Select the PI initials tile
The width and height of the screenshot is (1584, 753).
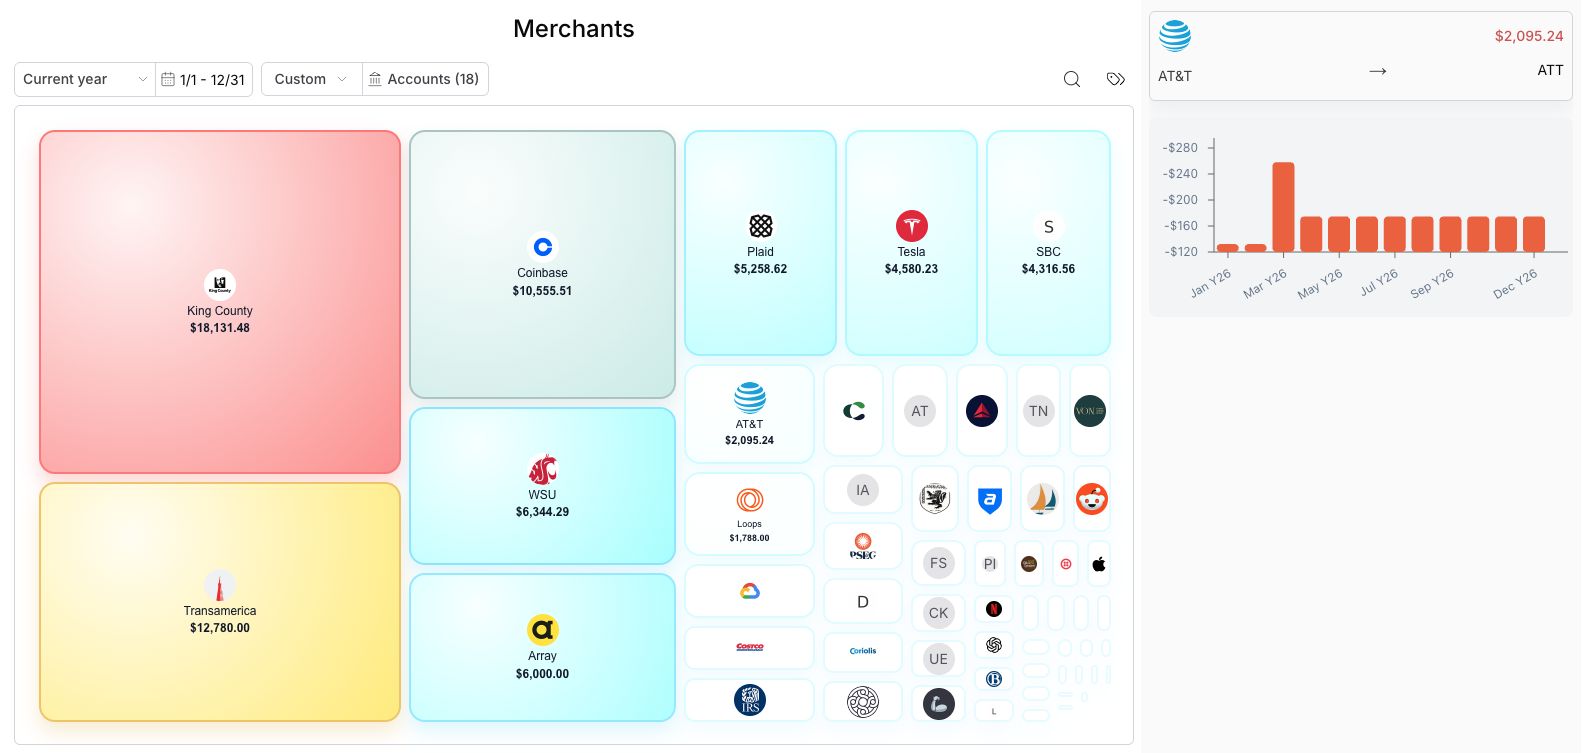coord(990,564)
